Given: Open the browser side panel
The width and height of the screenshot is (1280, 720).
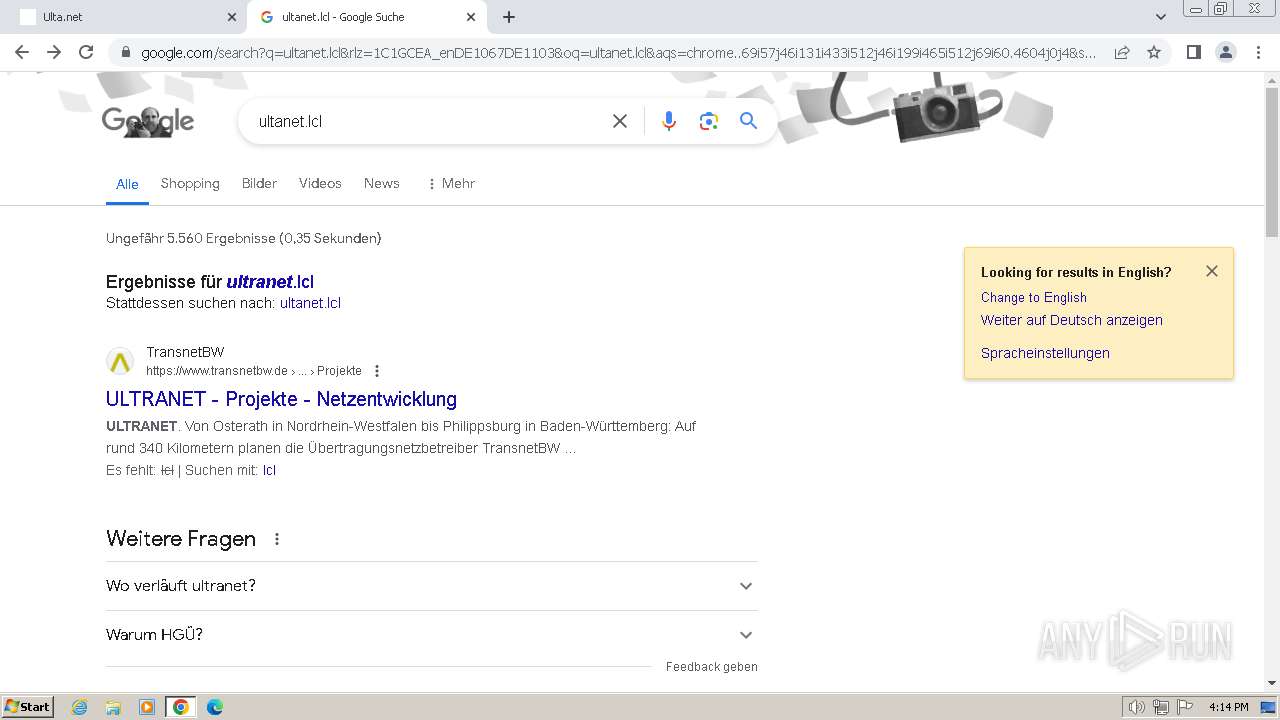Looking at the screenshot, I should pyautogui.click(x=1193, y=52).
